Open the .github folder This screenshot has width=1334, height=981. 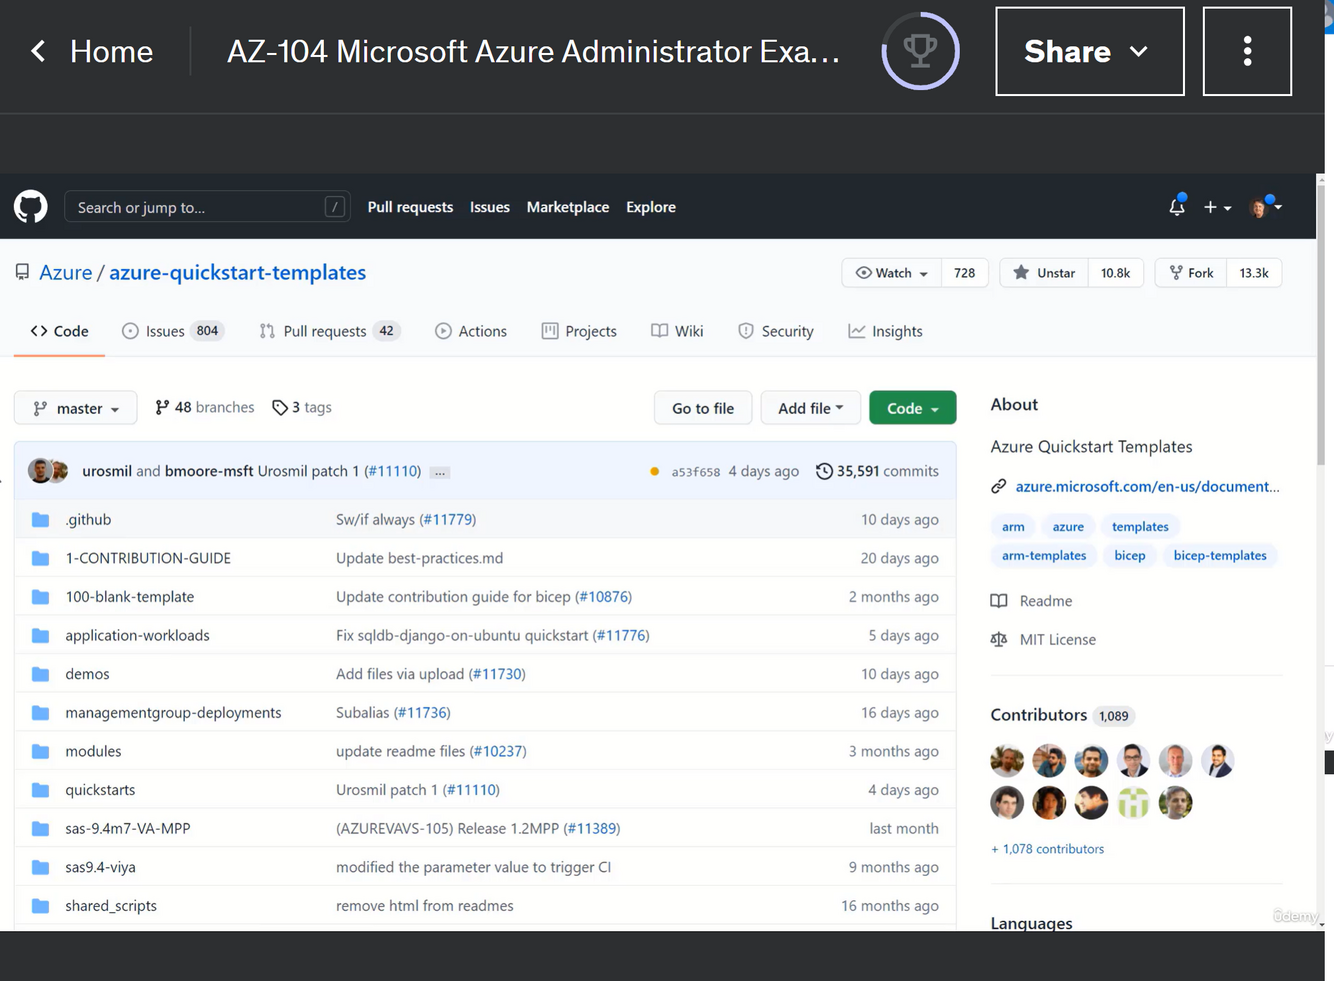pos(88,519)
